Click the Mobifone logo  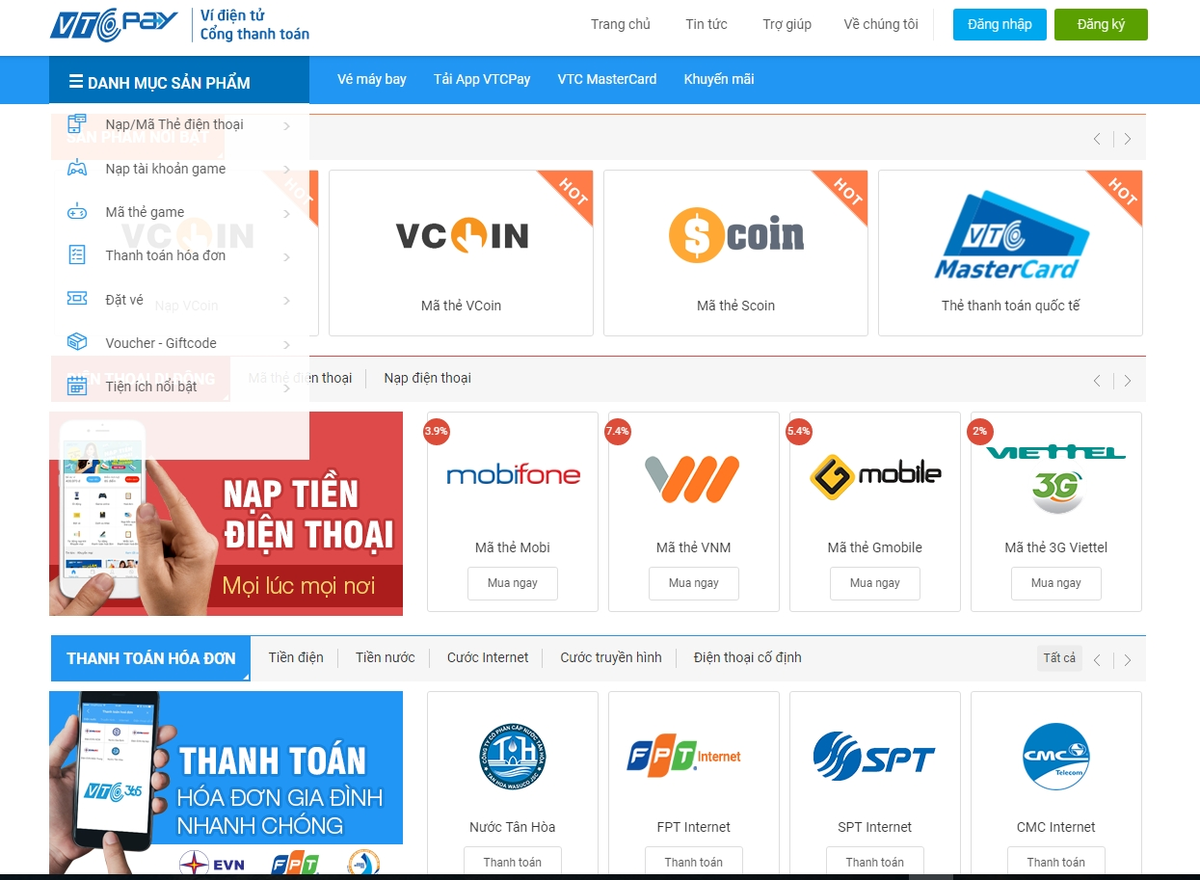coord(513,475)
